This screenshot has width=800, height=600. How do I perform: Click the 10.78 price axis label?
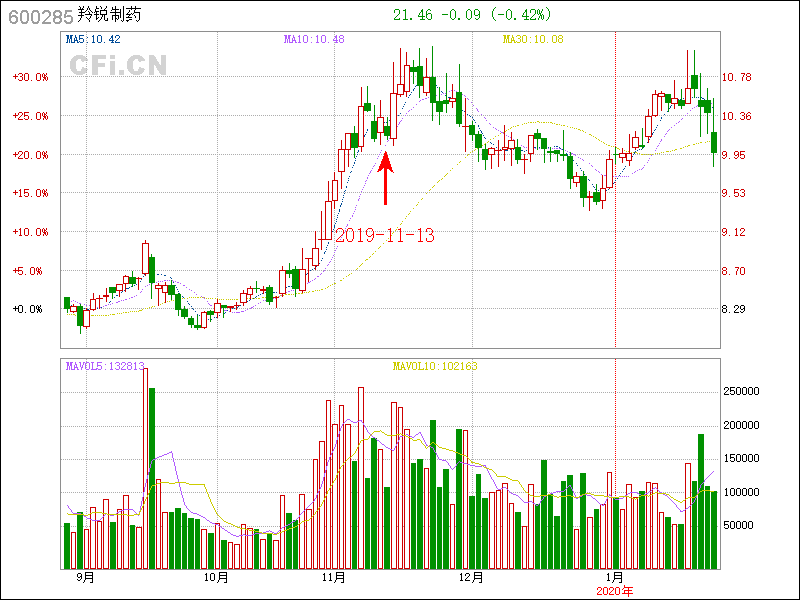(737, 77)
